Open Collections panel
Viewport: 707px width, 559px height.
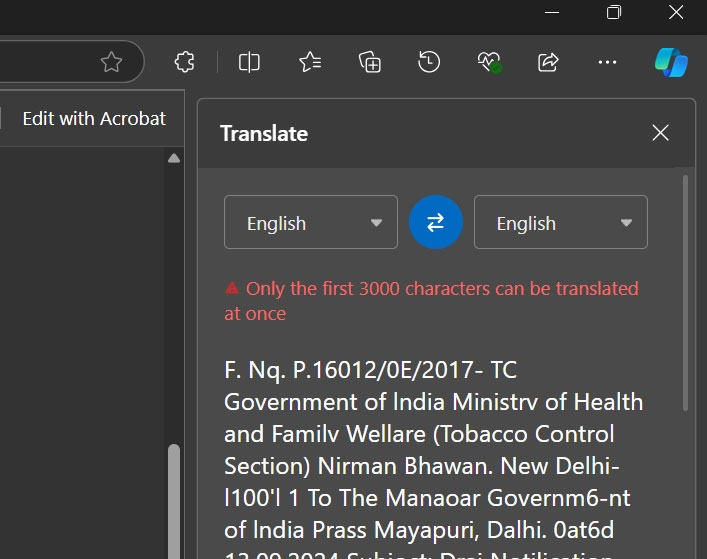click(x=370, y=62)
